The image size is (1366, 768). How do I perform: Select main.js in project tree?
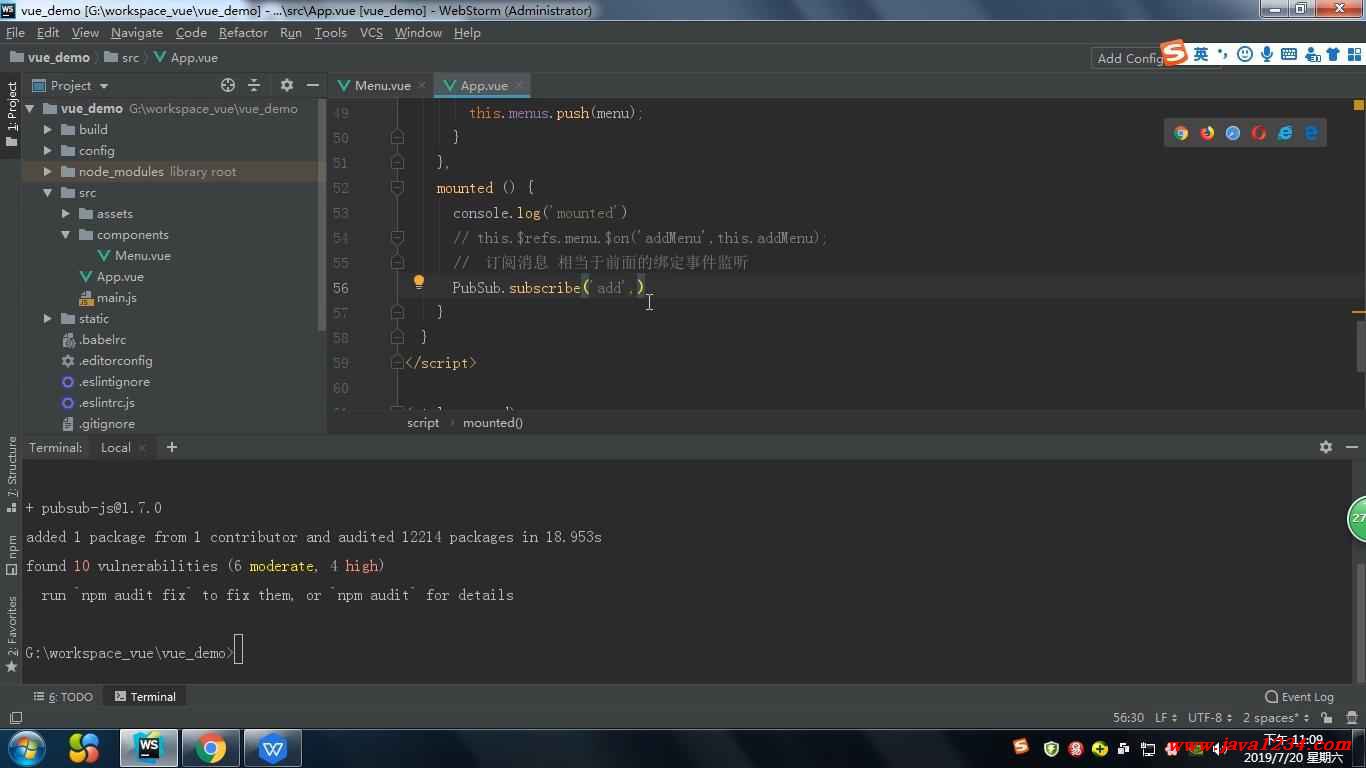tap(116, 297)
